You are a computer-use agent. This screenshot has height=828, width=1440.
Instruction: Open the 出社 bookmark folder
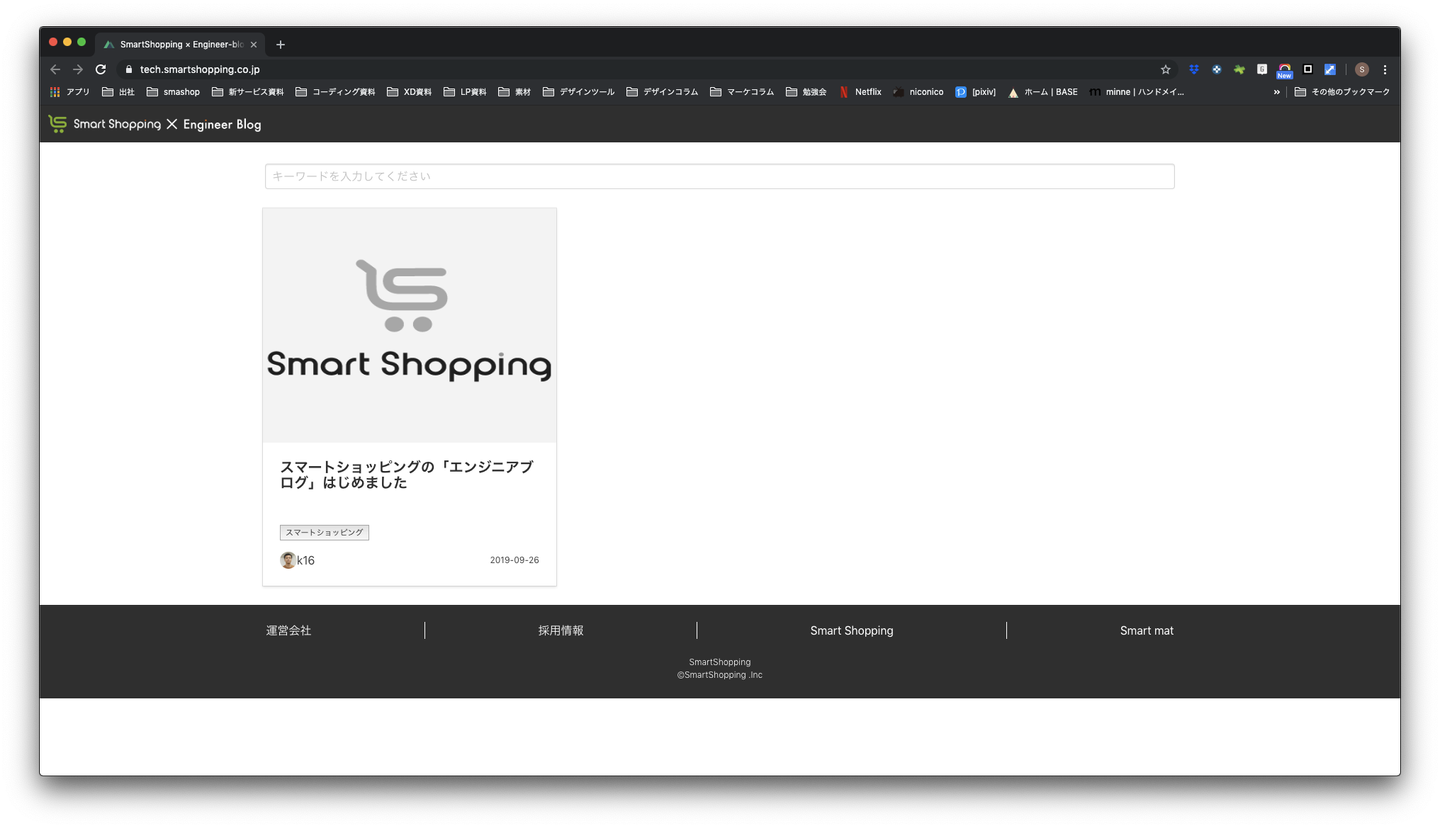pyautogui.click(x=118, y=92)
